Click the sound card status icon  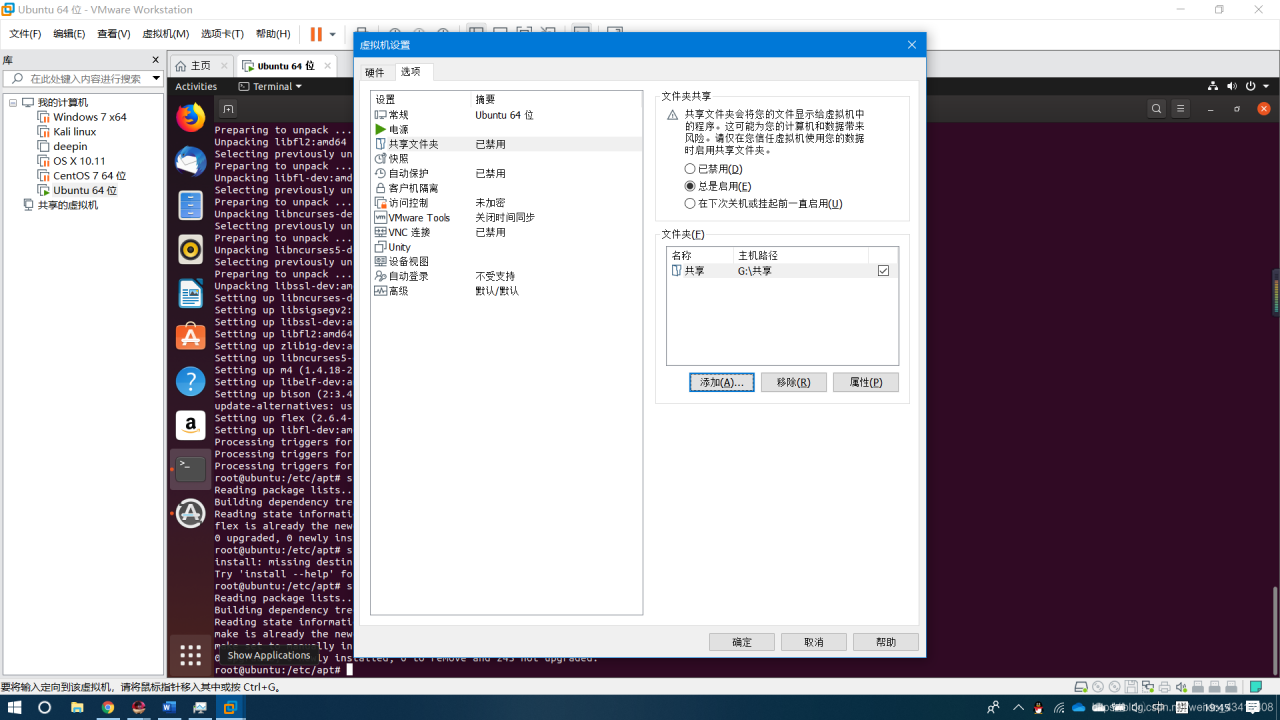point(1181,687)
